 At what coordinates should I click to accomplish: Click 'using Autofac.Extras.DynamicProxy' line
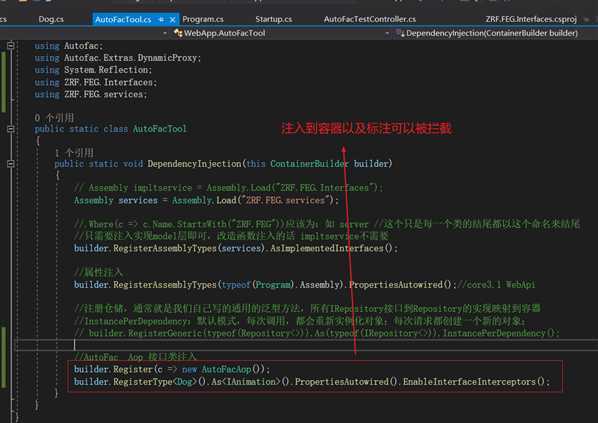pyautogui.click(x=117, y=58)
